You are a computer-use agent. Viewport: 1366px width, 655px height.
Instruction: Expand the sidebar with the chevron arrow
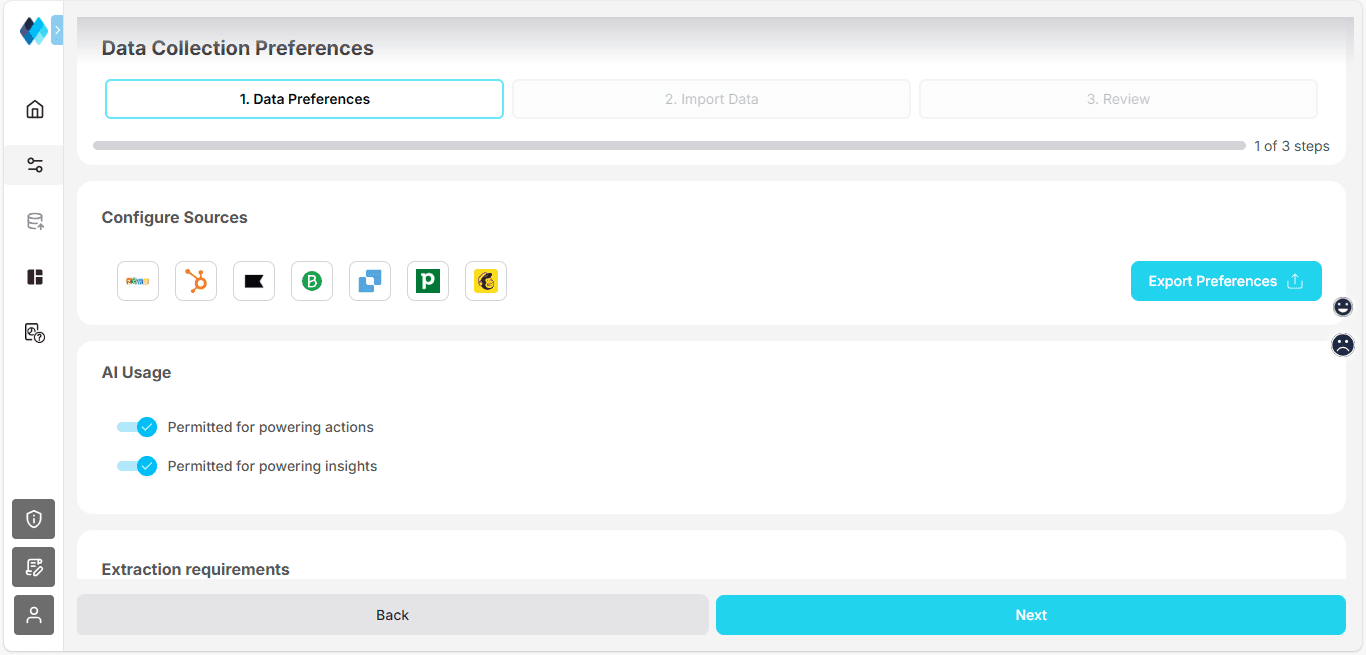pyautogui.click(x=57, y=30)
